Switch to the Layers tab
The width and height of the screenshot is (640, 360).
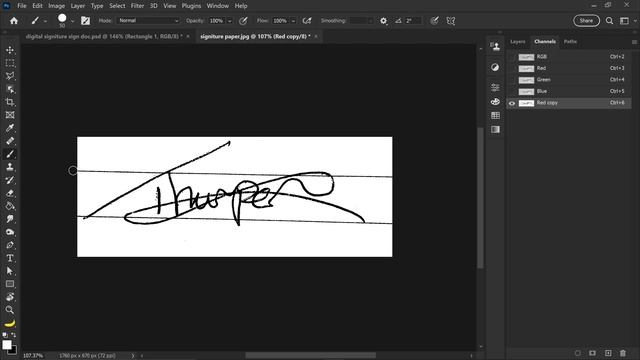point(518,42)
